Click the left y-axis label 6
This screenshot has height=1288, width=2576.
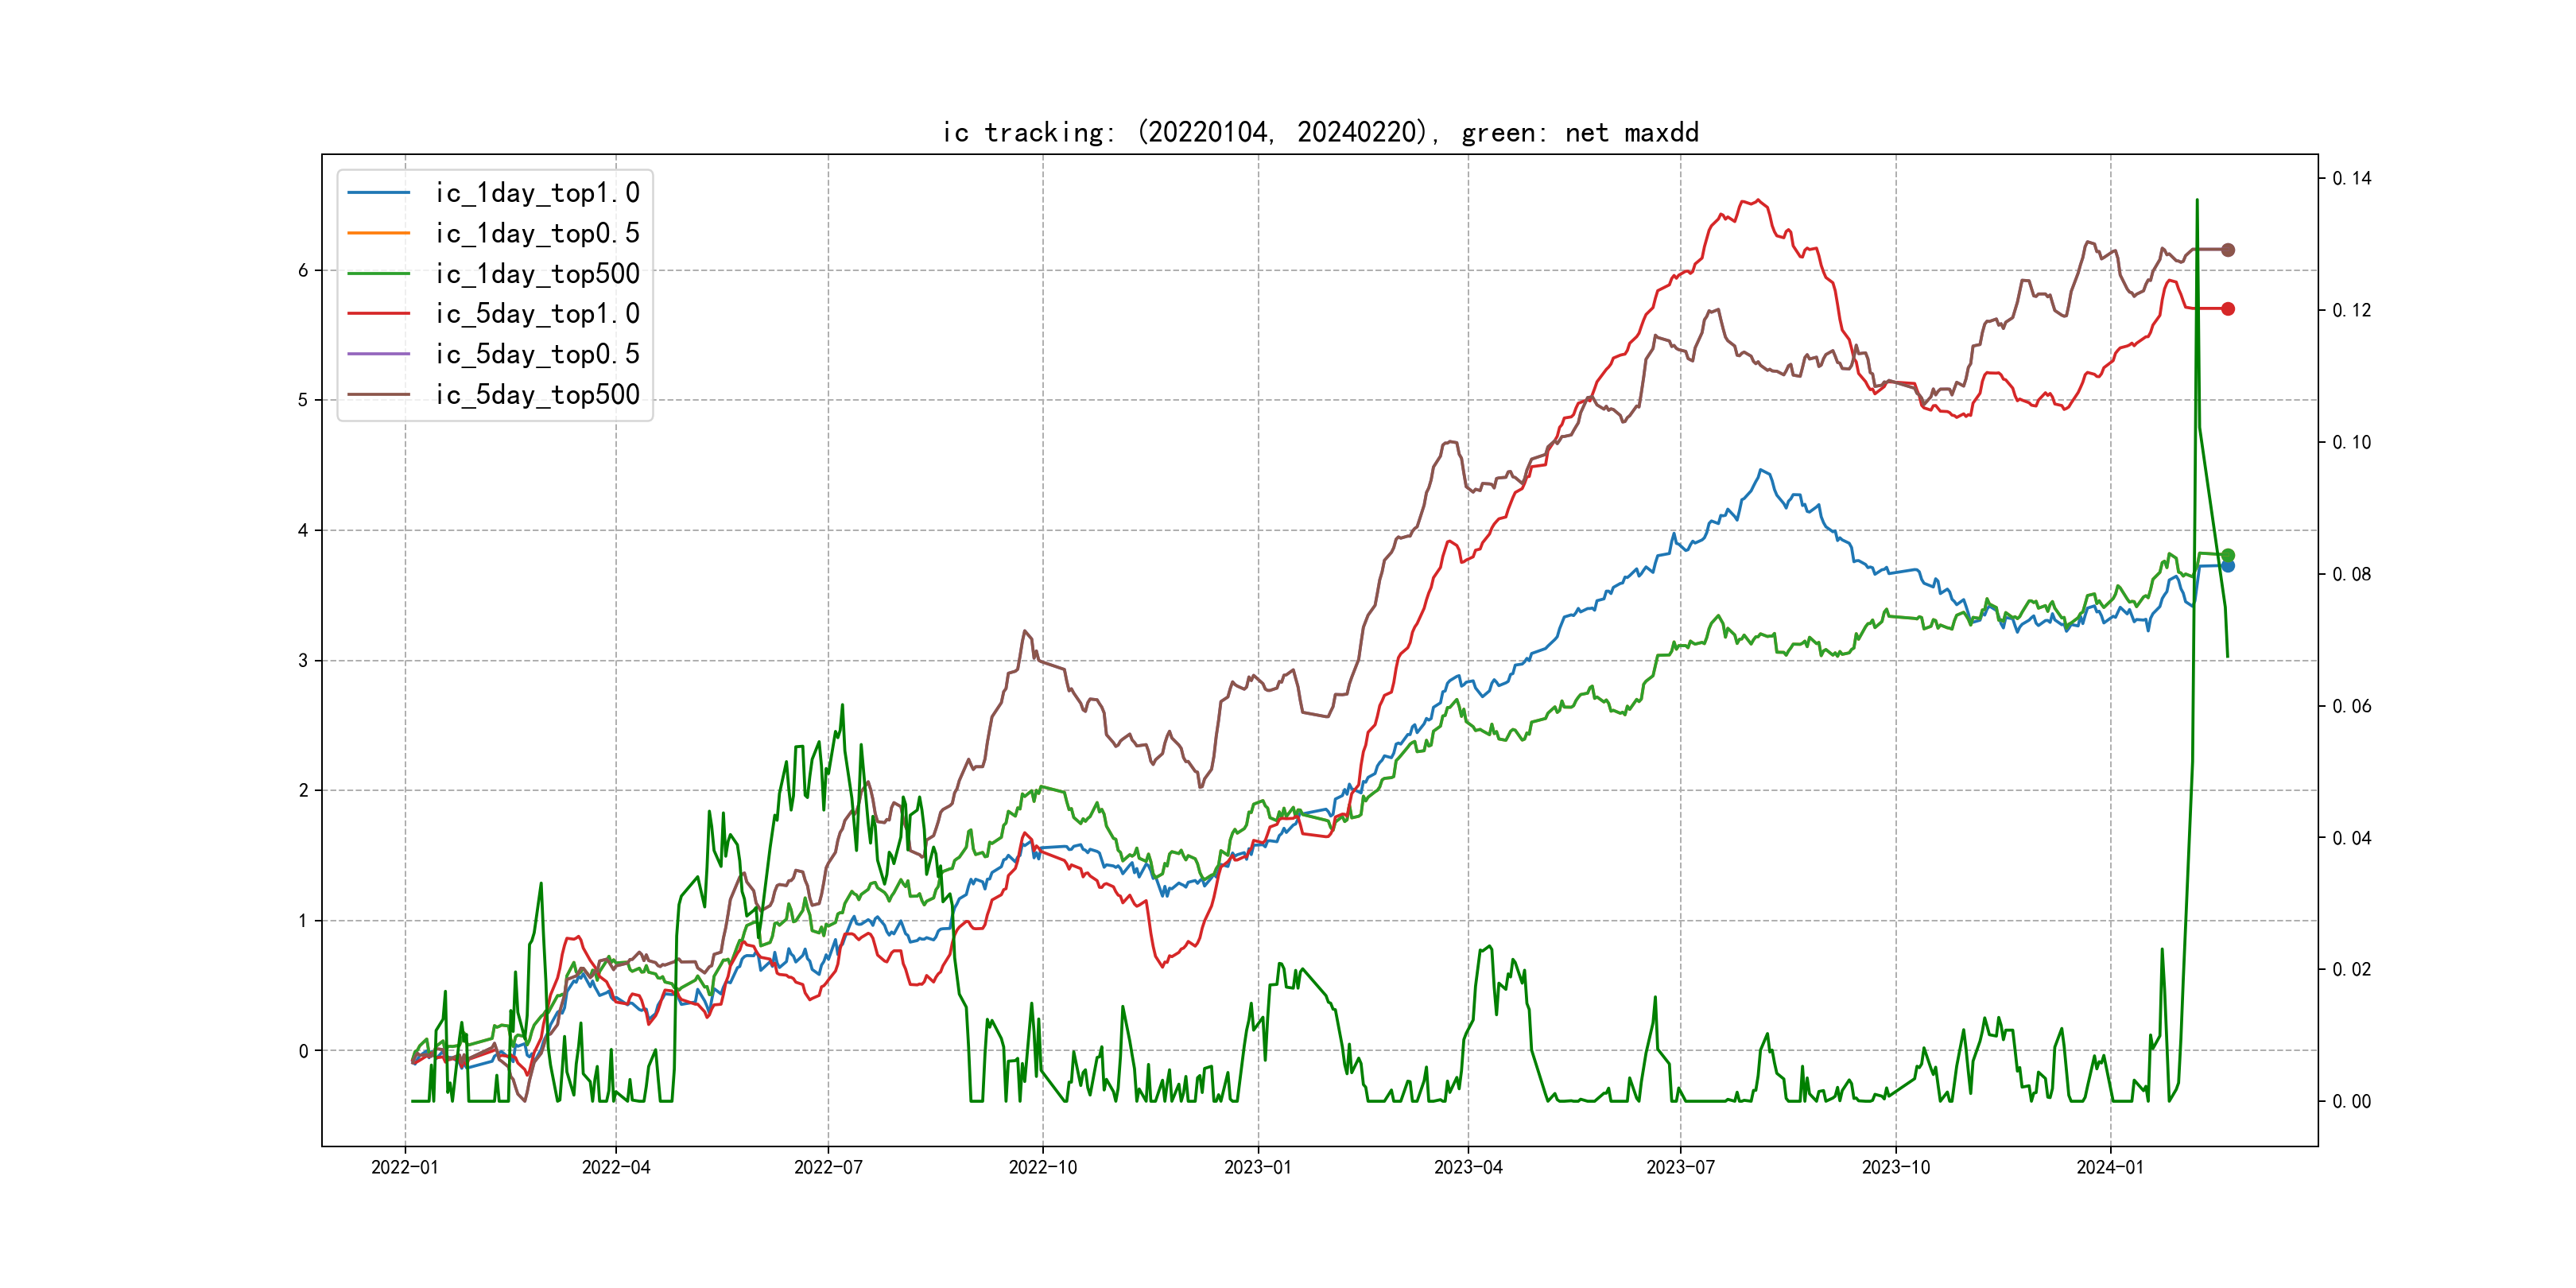pyautogui.click(x=303, y=270)
